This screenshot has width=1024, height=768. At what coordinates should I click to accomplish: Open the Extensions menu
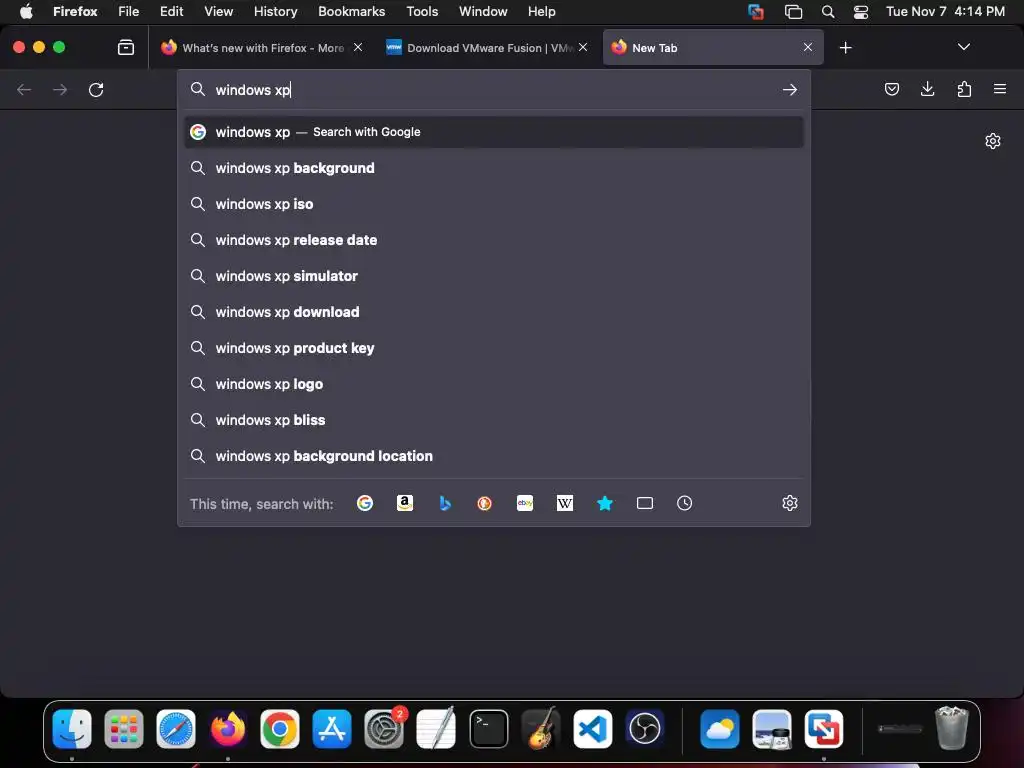point(964,89)
